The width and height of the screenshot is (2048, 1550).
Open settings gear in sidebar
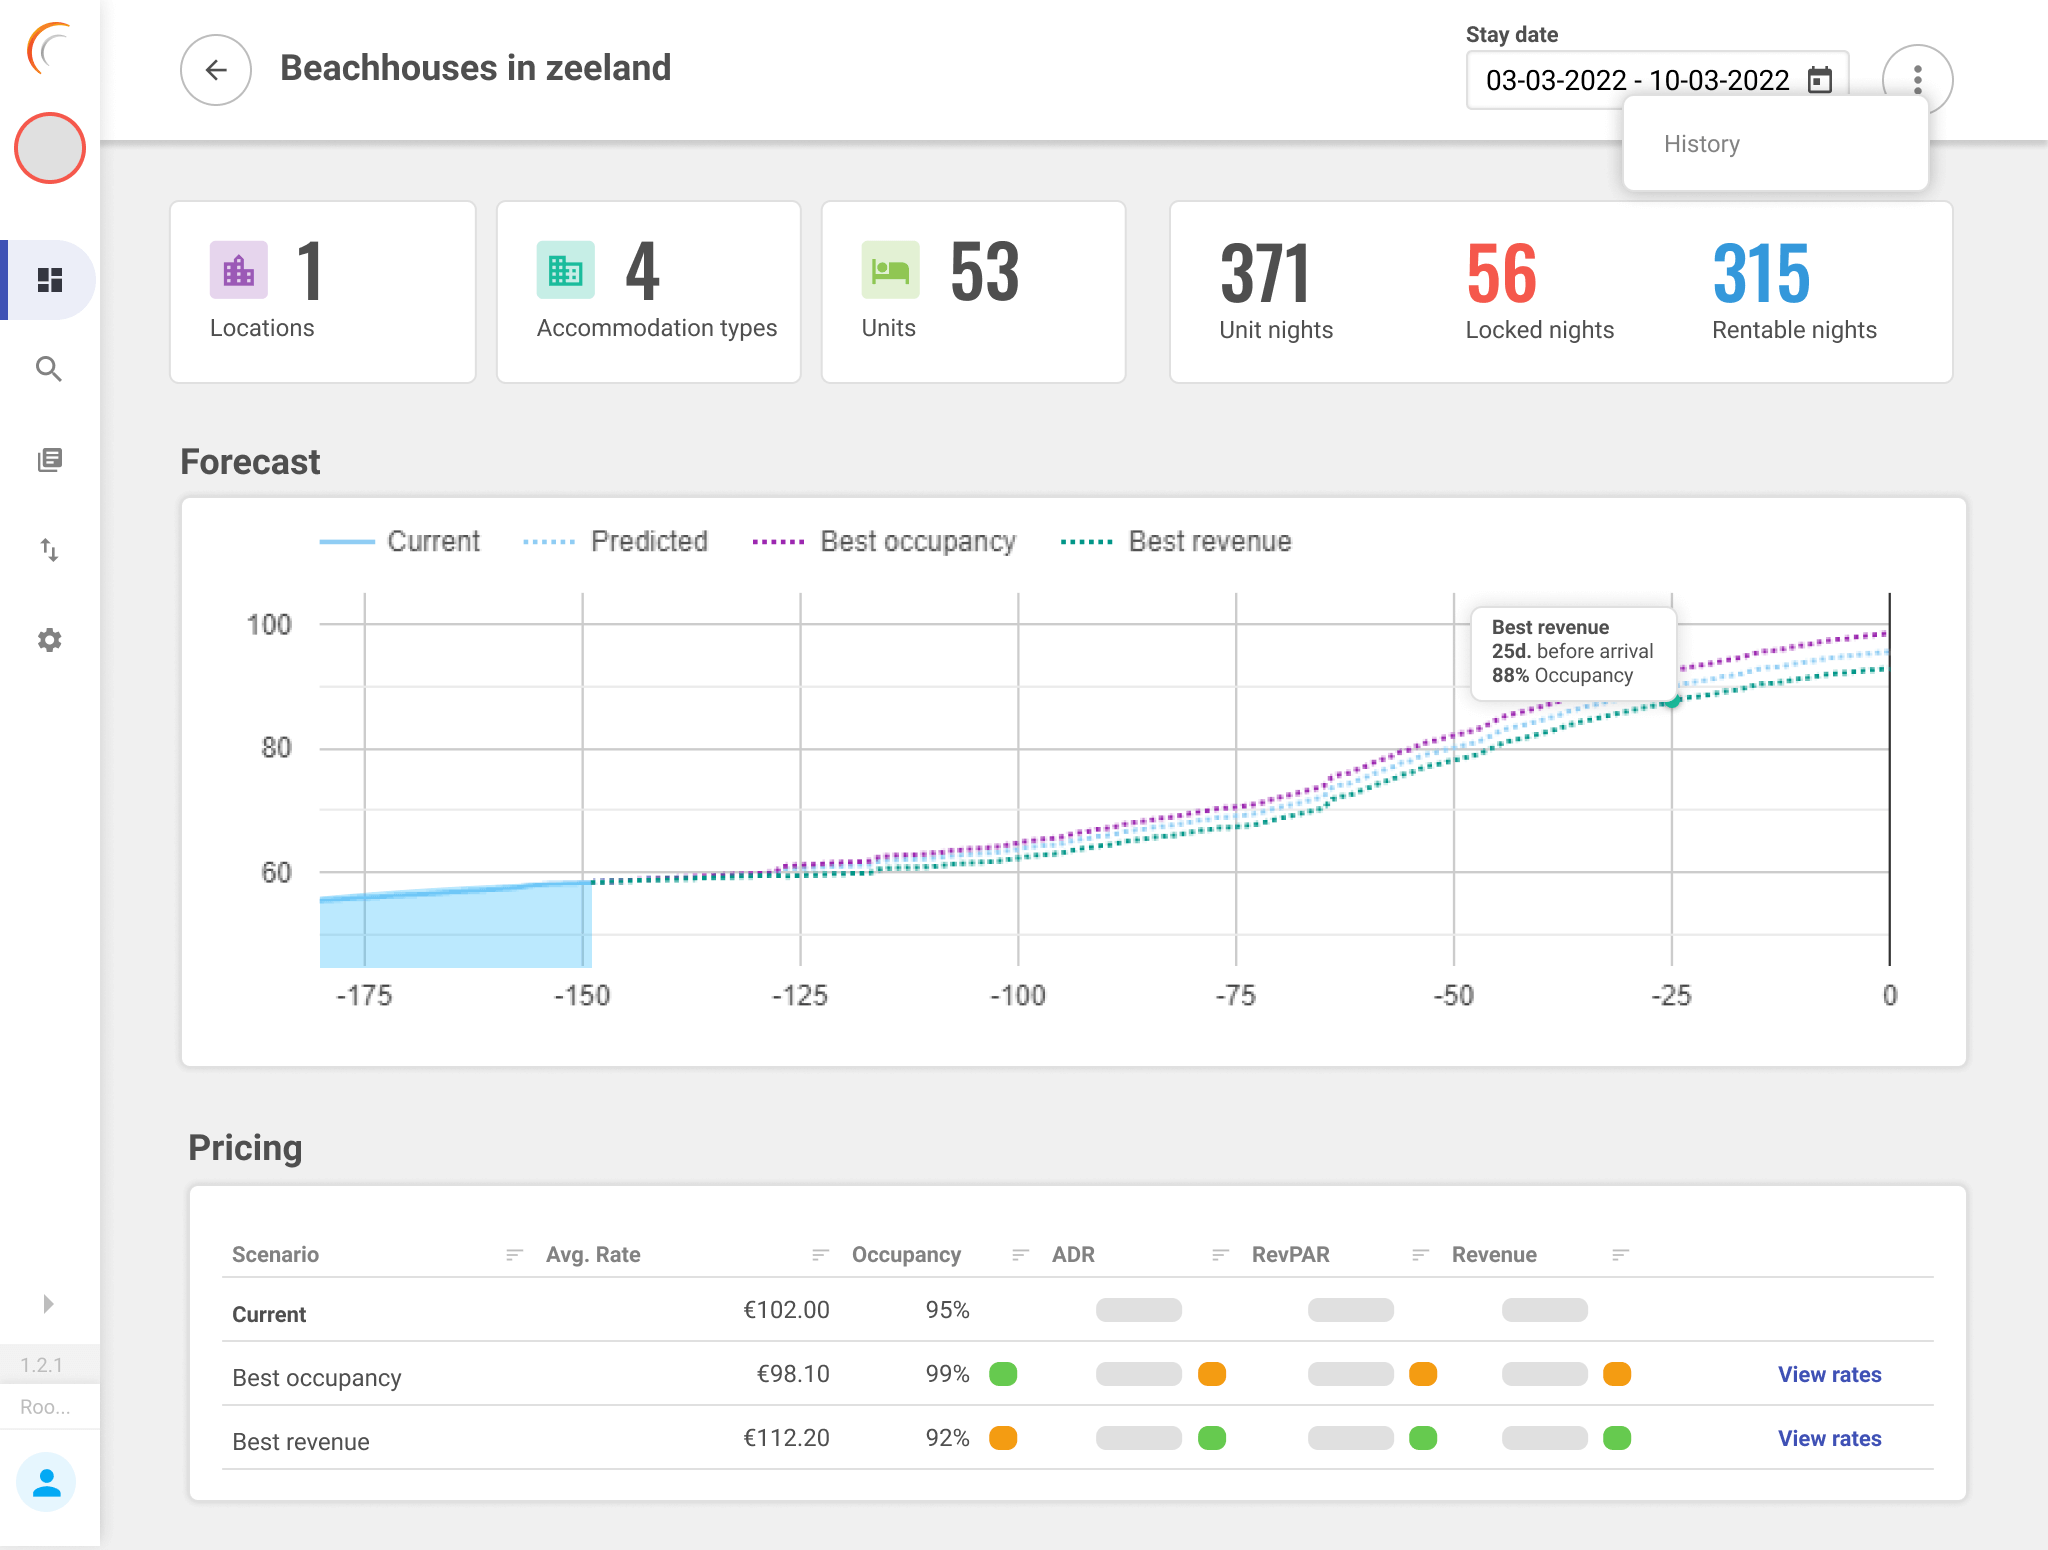pyautogui.click(x=49, y=640)
